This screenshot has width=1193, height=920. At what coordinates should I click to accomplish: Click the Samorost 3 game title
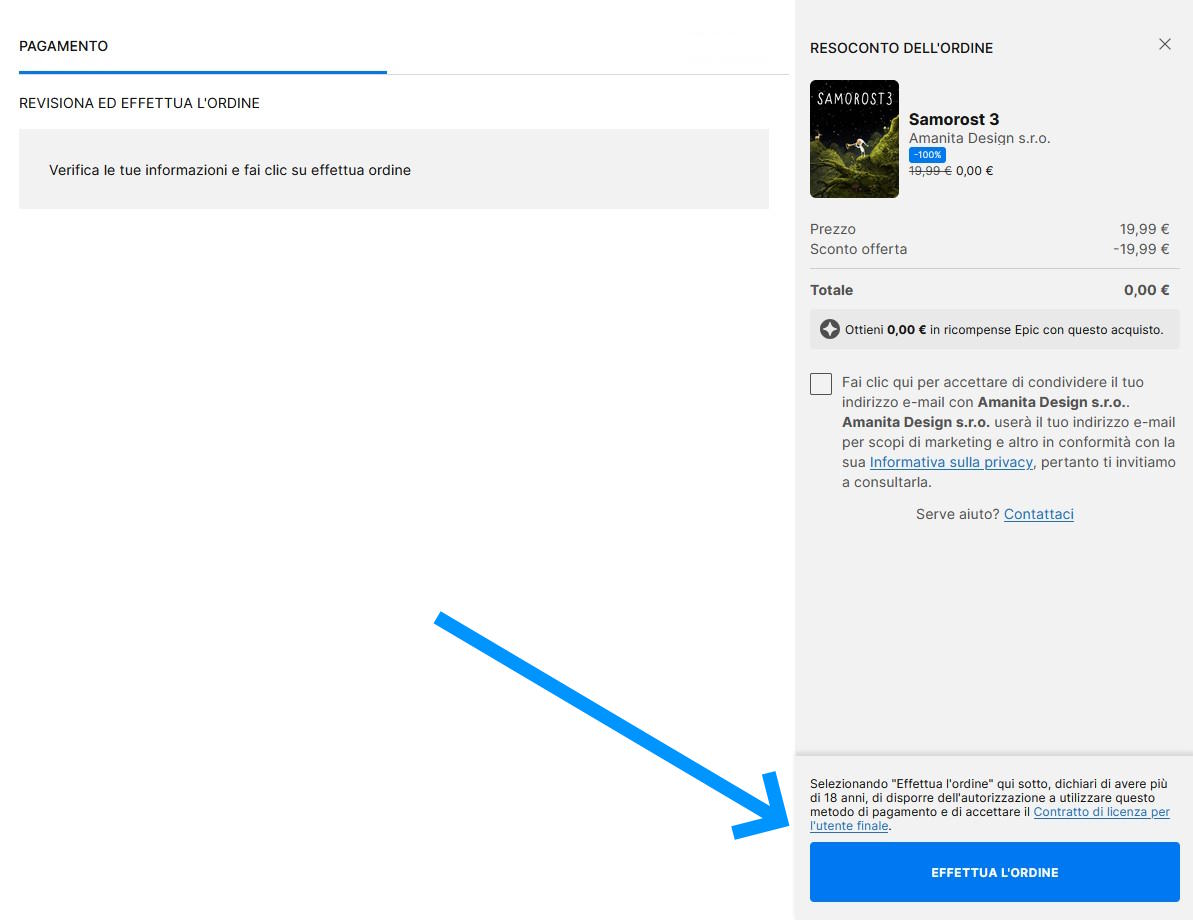(x=953, y=119)
